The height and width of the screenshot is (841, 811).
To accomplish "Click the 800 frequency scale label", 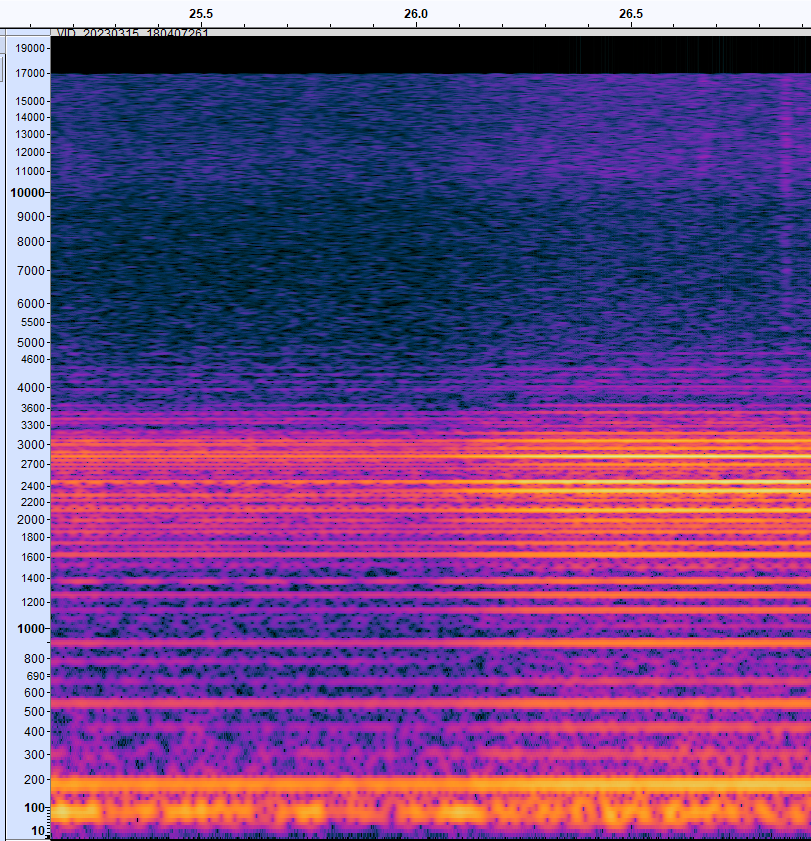I will [35, 659].
